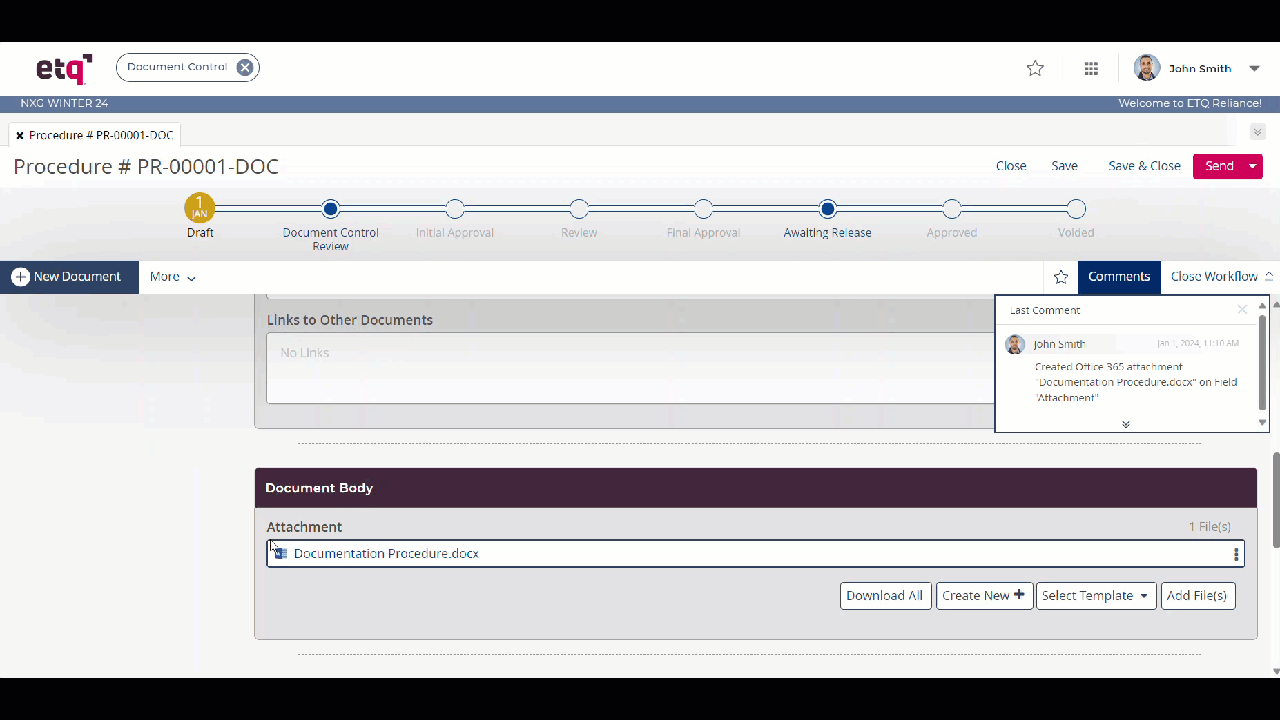This screenshot has width=1280, height=720.
Task: Click the star icon next to Comments
Action: point(1061,277)
